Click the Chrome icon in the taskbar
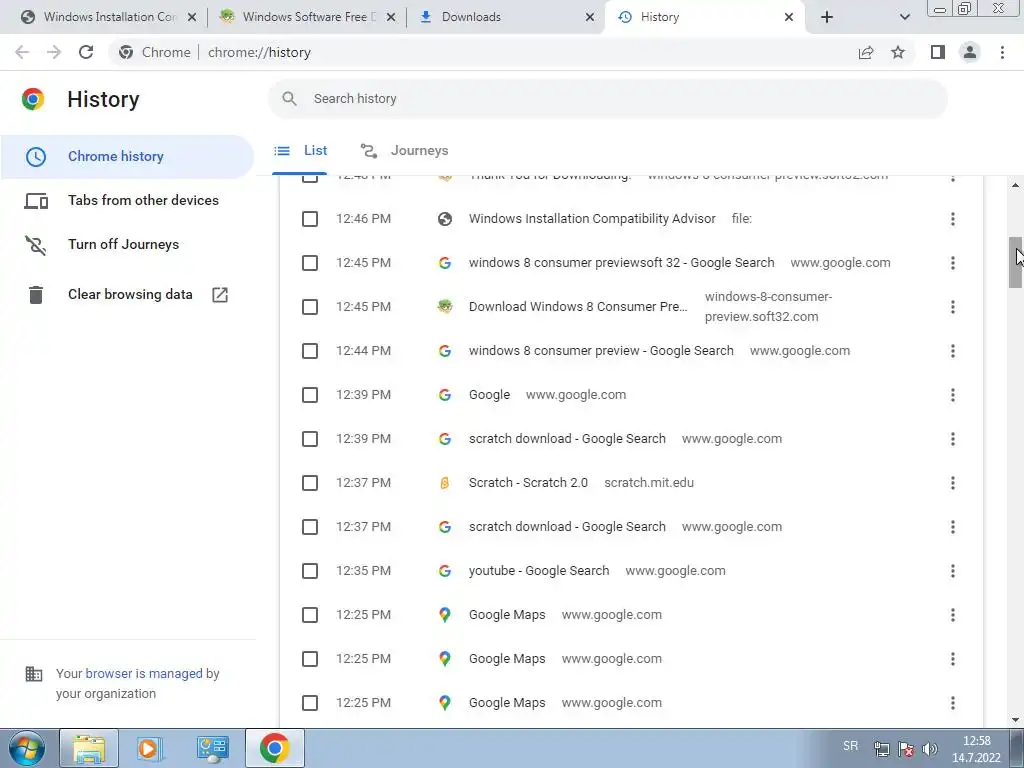This screenshot has height=768, width=1024. click(x=274, y=748)
